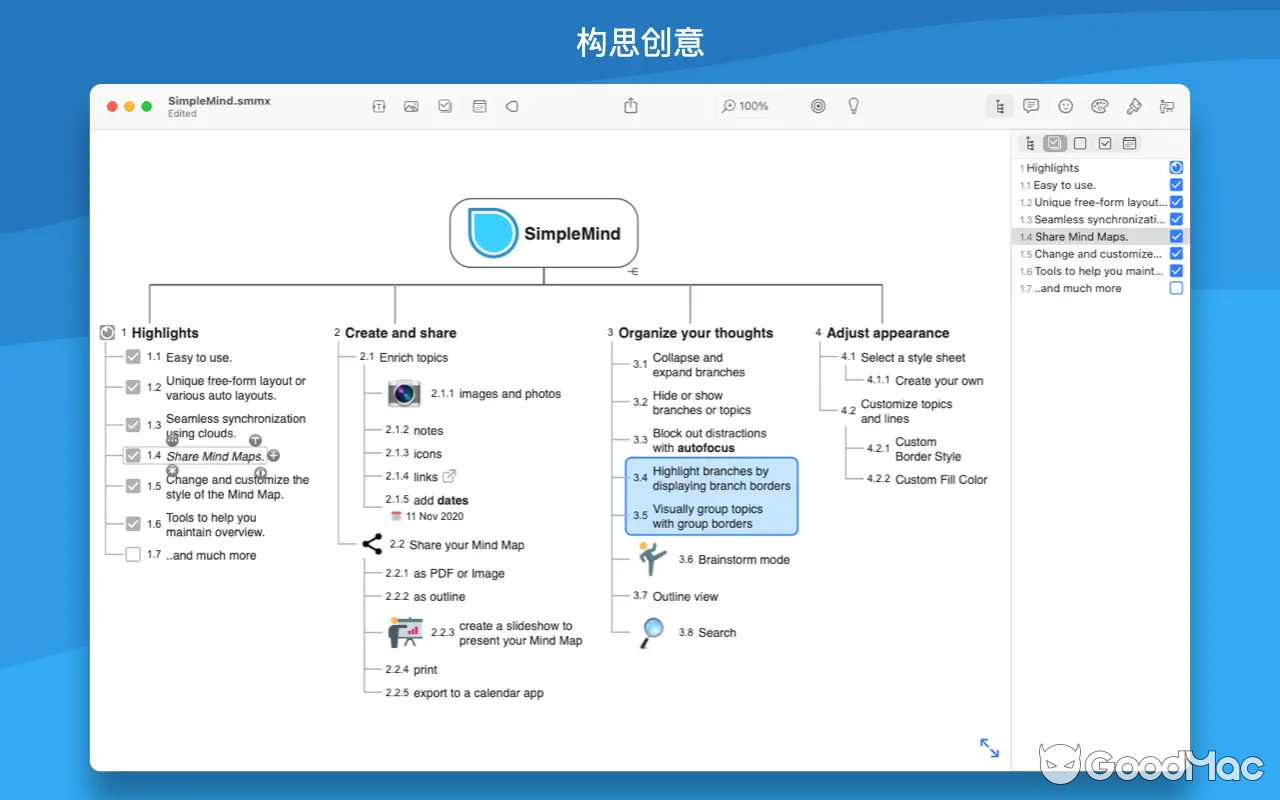
Task: Click the insert image toolbar icon
Action: [x=411, y=106]
